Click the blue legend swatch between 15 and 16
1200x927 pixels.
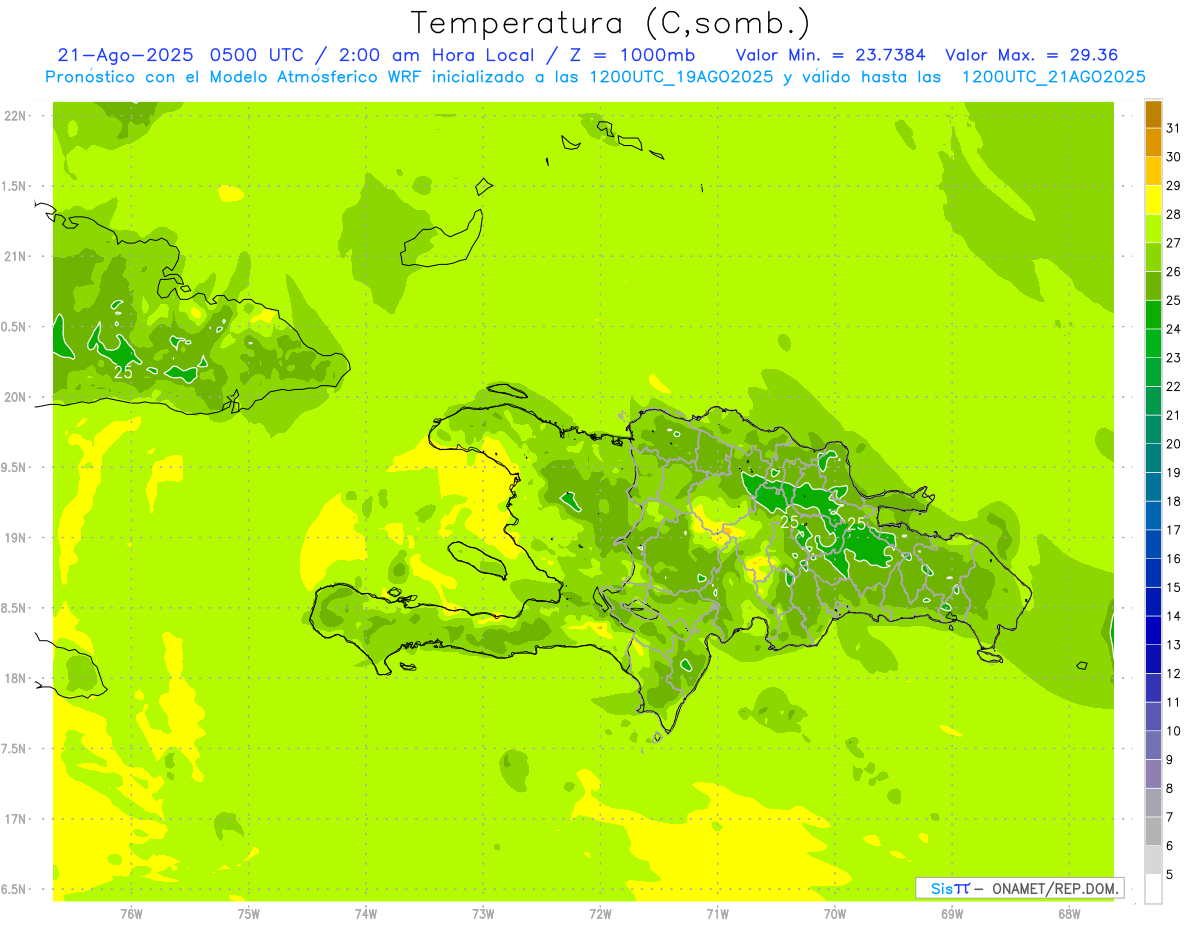[x=1153, y=573]
